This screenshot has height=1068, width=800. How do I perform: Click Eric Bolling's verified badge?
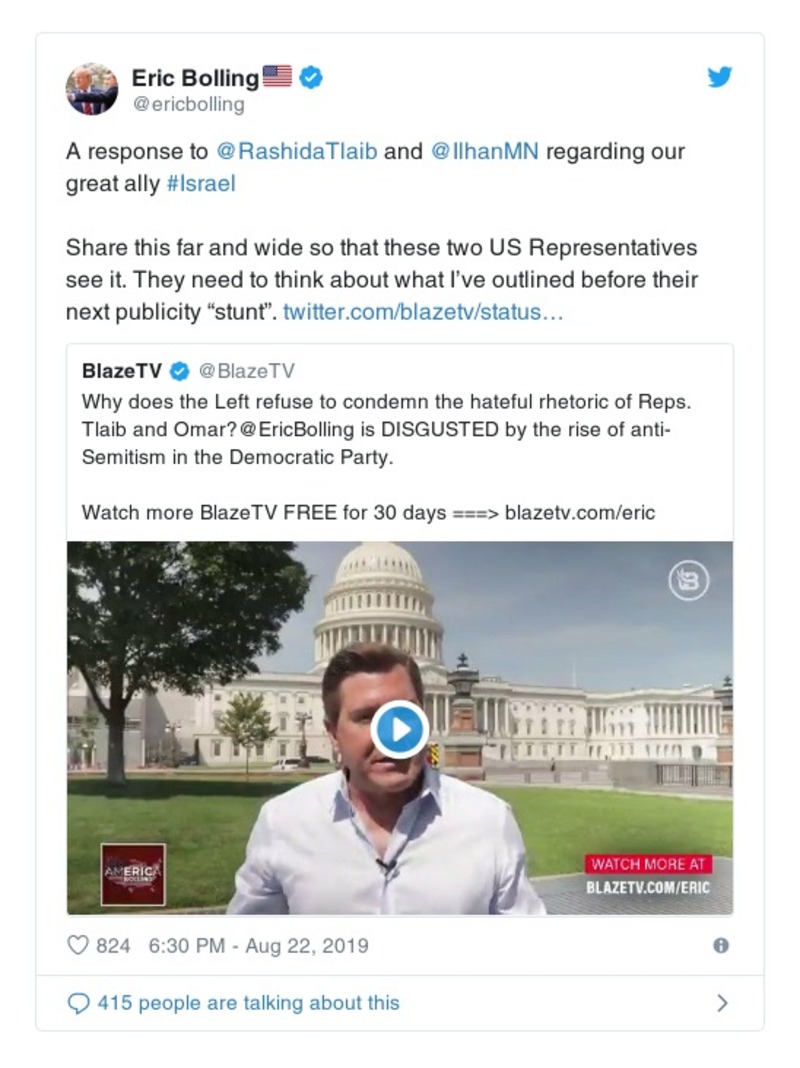pyautogui.click(x=310, y=77)
